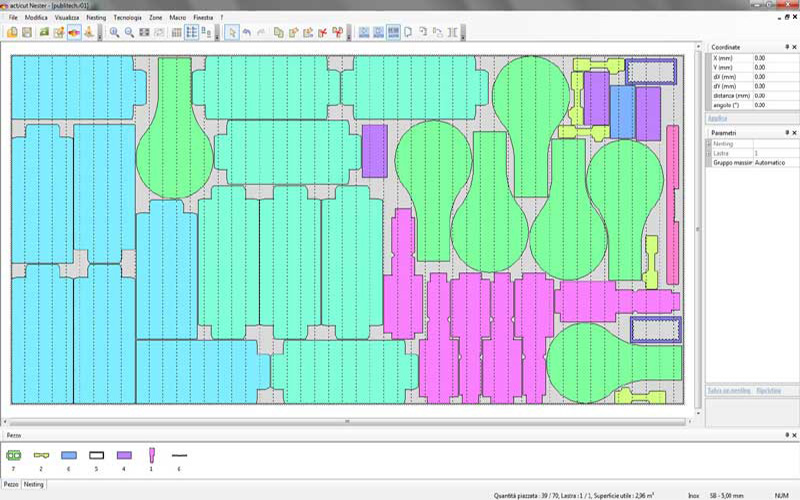Screen dimensions: 800x500
Task: Click the open folder toolbar icon
Action: coord(12,33)
